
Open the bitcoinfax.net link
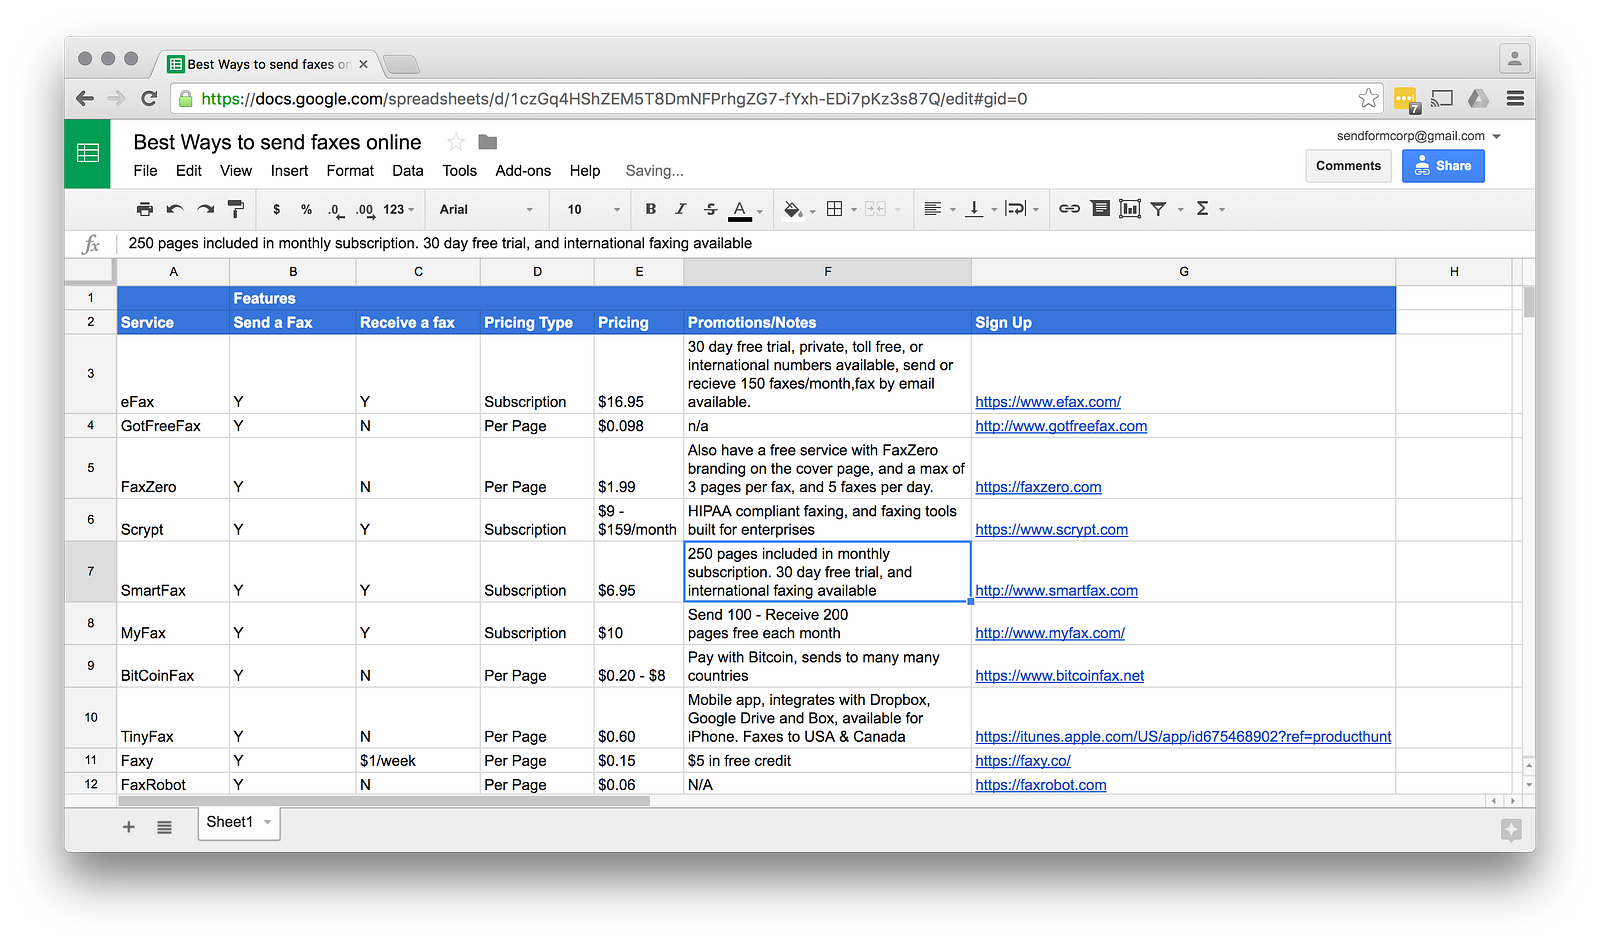tap(1059, 676)
